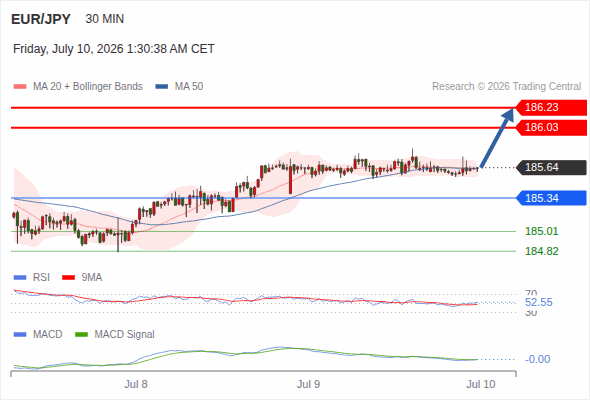Click the 185.01 support level label

coord(542,231)
